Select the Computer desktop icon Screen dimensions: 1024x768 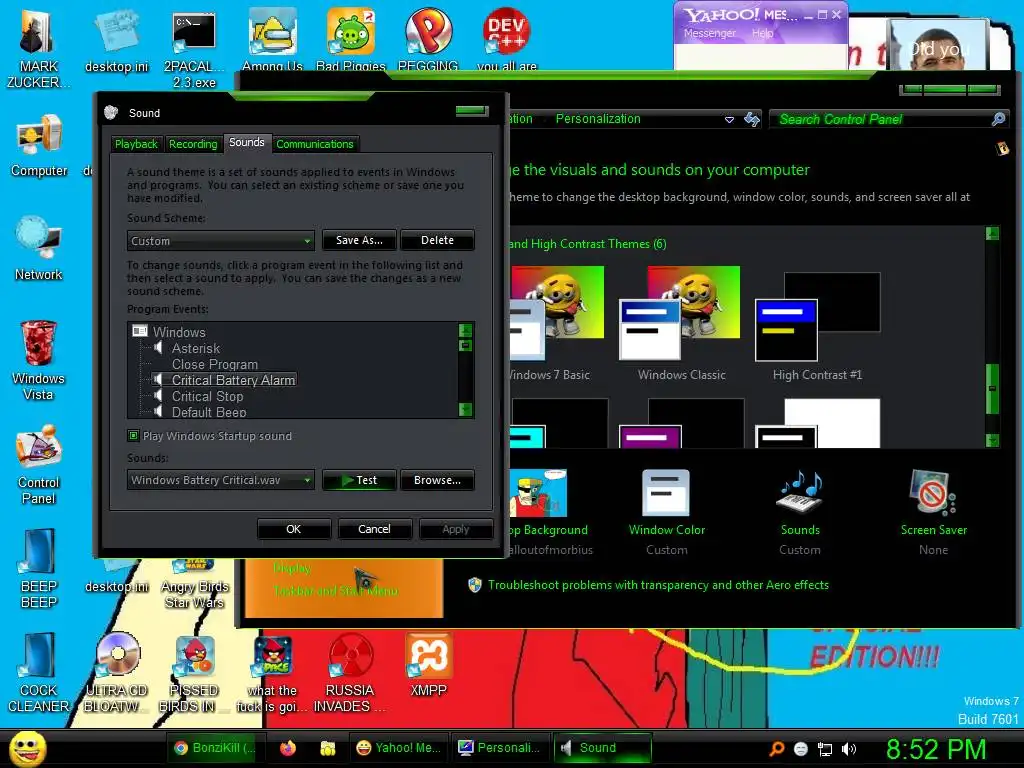tap(39, 146)
